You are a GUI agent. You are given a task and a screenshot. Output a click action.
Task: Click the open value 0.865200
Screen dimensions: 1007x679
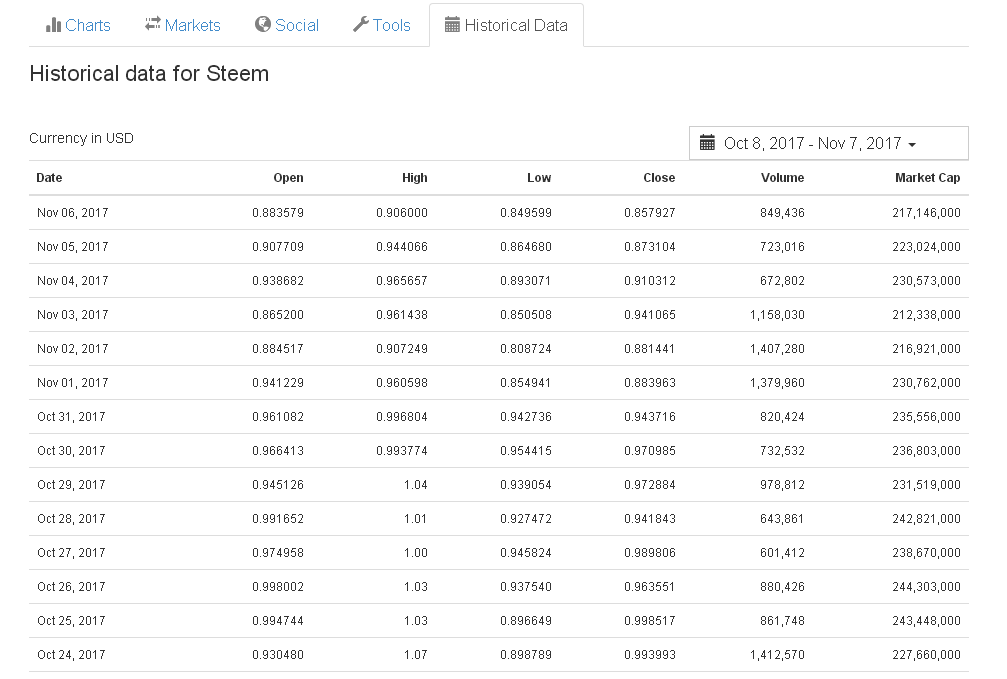(278, 315)
